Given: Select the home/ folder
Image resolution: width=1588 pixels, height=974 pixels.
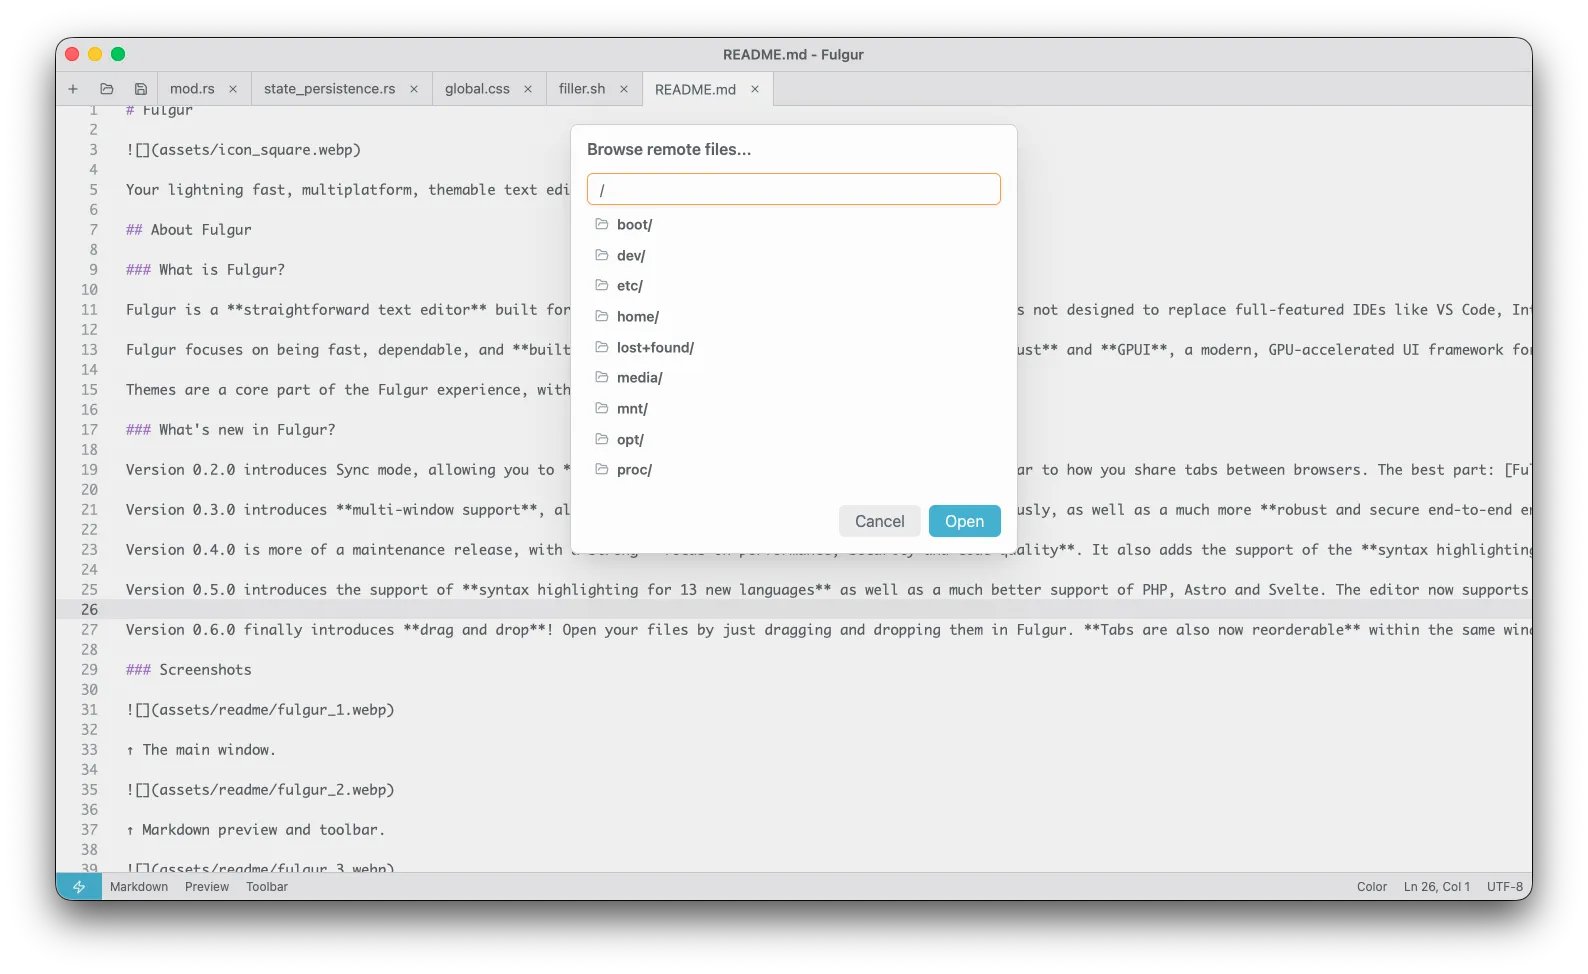Looking at the screenshot, I should [794, 317].
